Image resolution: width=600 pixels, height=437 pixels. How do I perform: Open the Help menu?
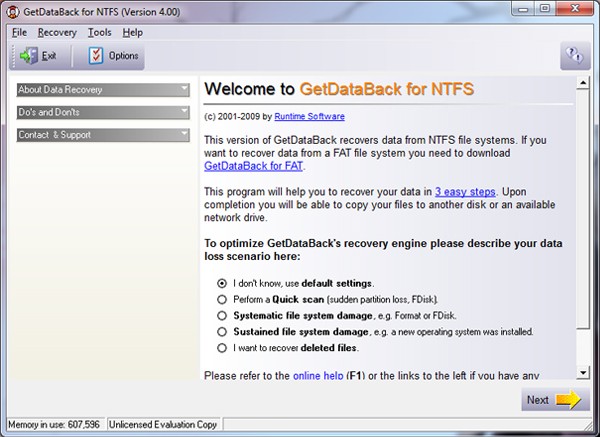coord(133,33)
